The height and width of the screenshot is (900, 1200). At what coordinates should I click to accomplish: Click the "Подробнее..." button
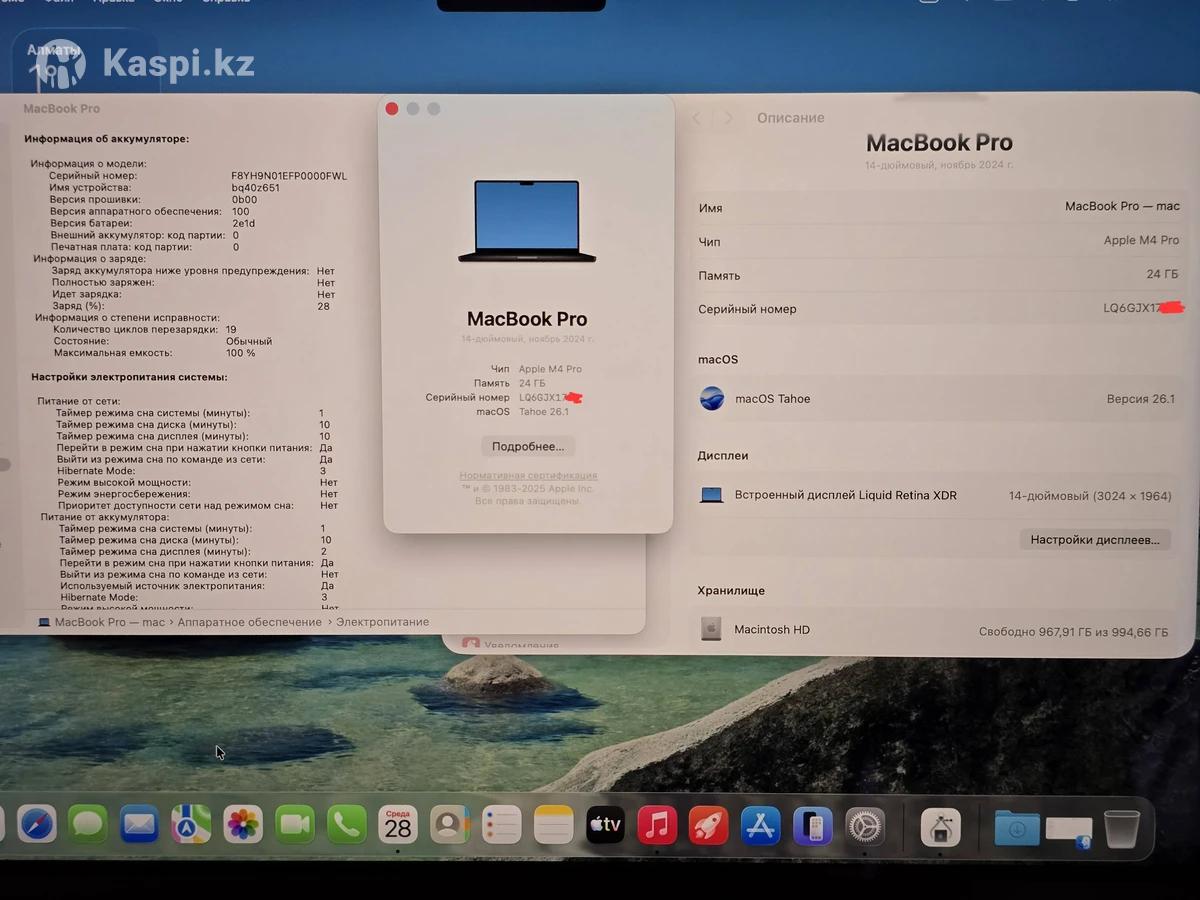click(x=528, y=446)
